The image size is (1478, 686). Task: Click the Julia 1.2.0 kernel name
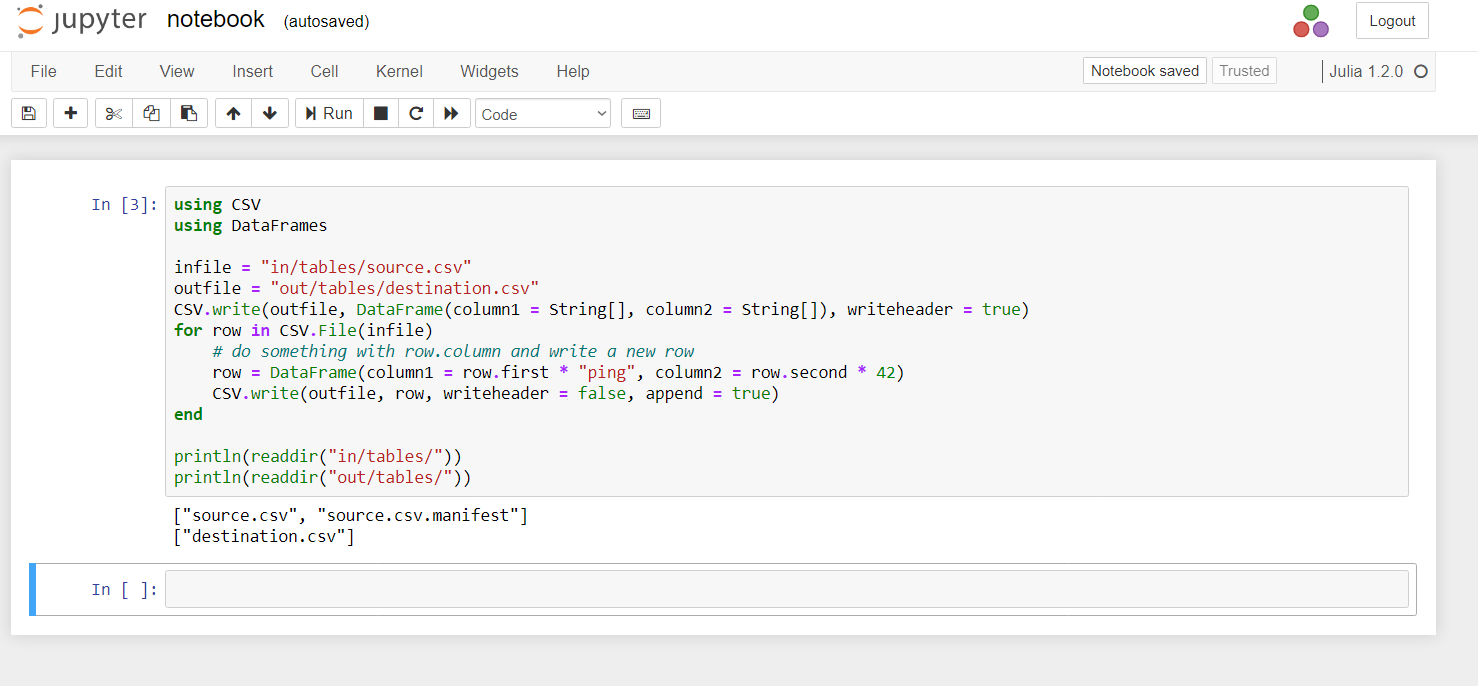point(1366,71)
